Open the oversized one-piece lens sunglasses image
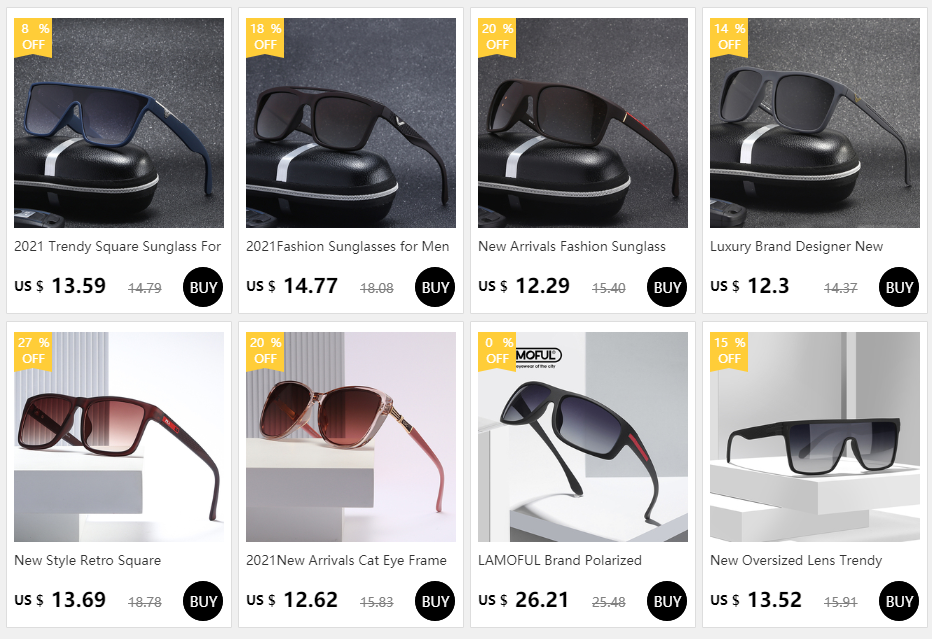The height and width of the screenshot is (639, 932). [814, 437]
